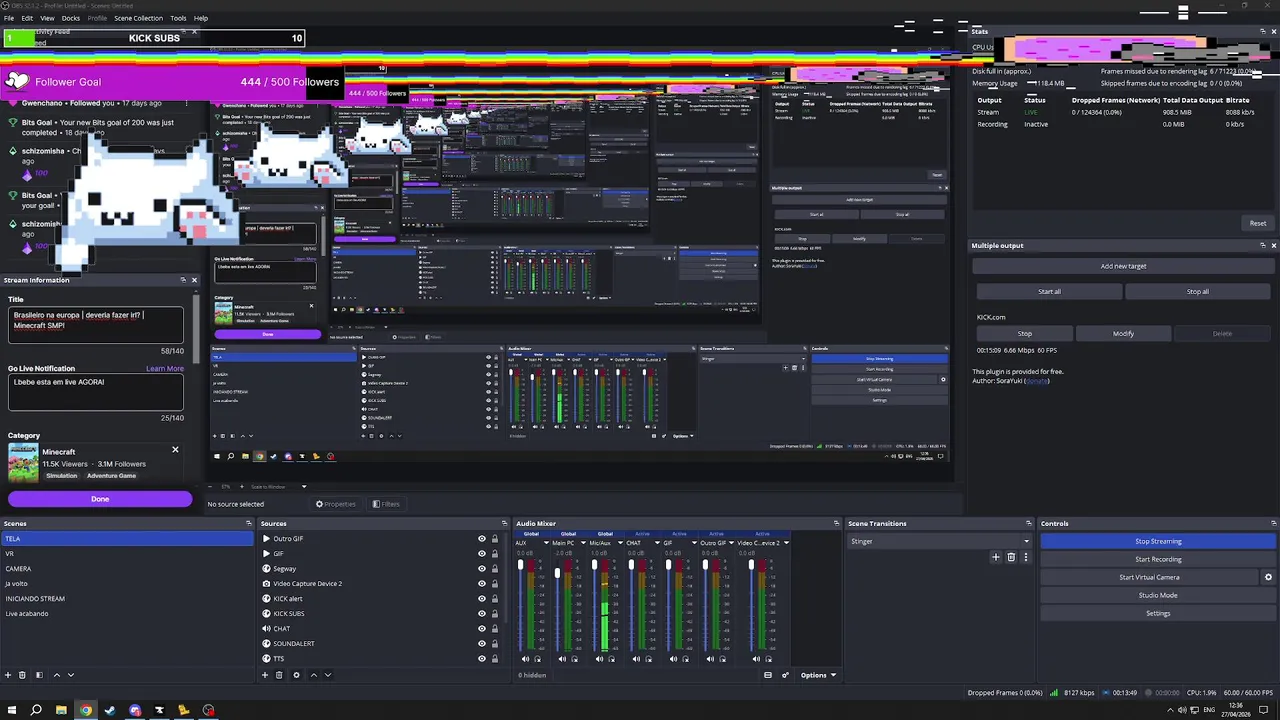Screen dimensions: 1280x720
Task: Open the Docks menu
Action: (x=71, y=18)
